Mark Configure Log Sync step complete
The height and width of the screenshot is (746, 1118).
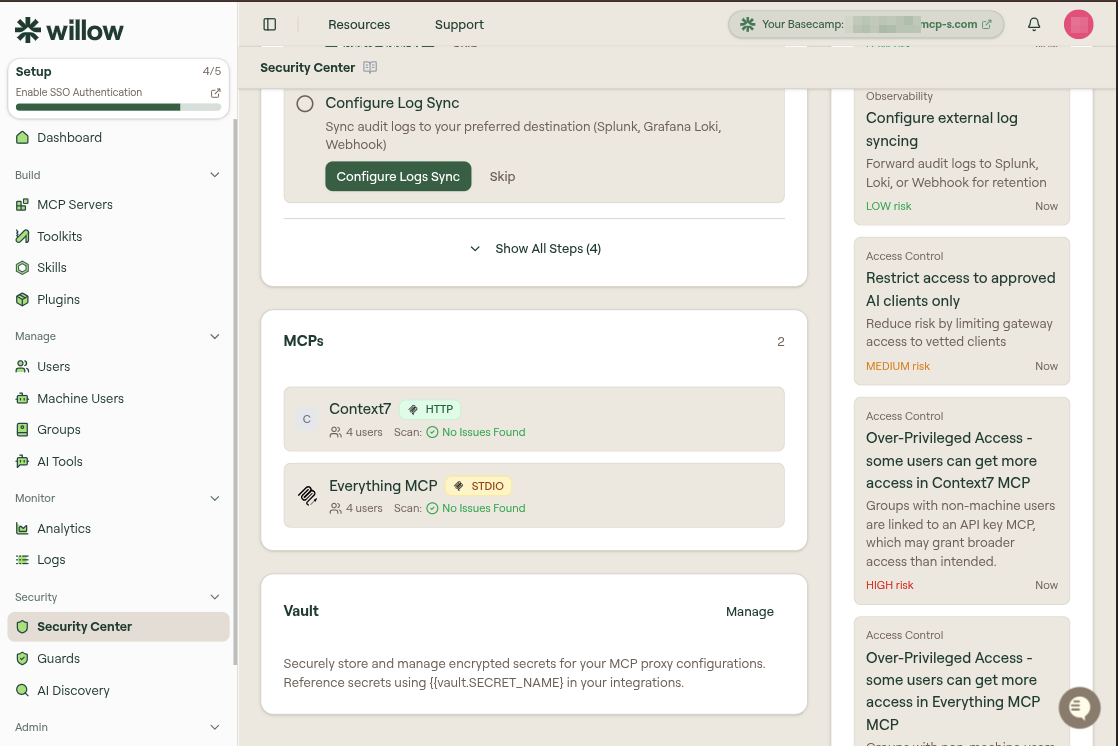pos(304,103)
